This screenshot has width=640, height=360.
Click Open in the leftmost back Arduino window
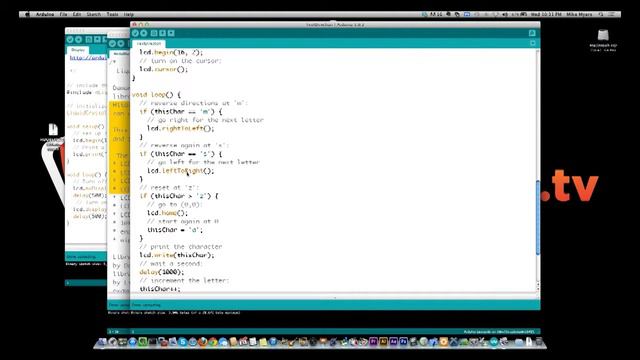click(97, 40)
